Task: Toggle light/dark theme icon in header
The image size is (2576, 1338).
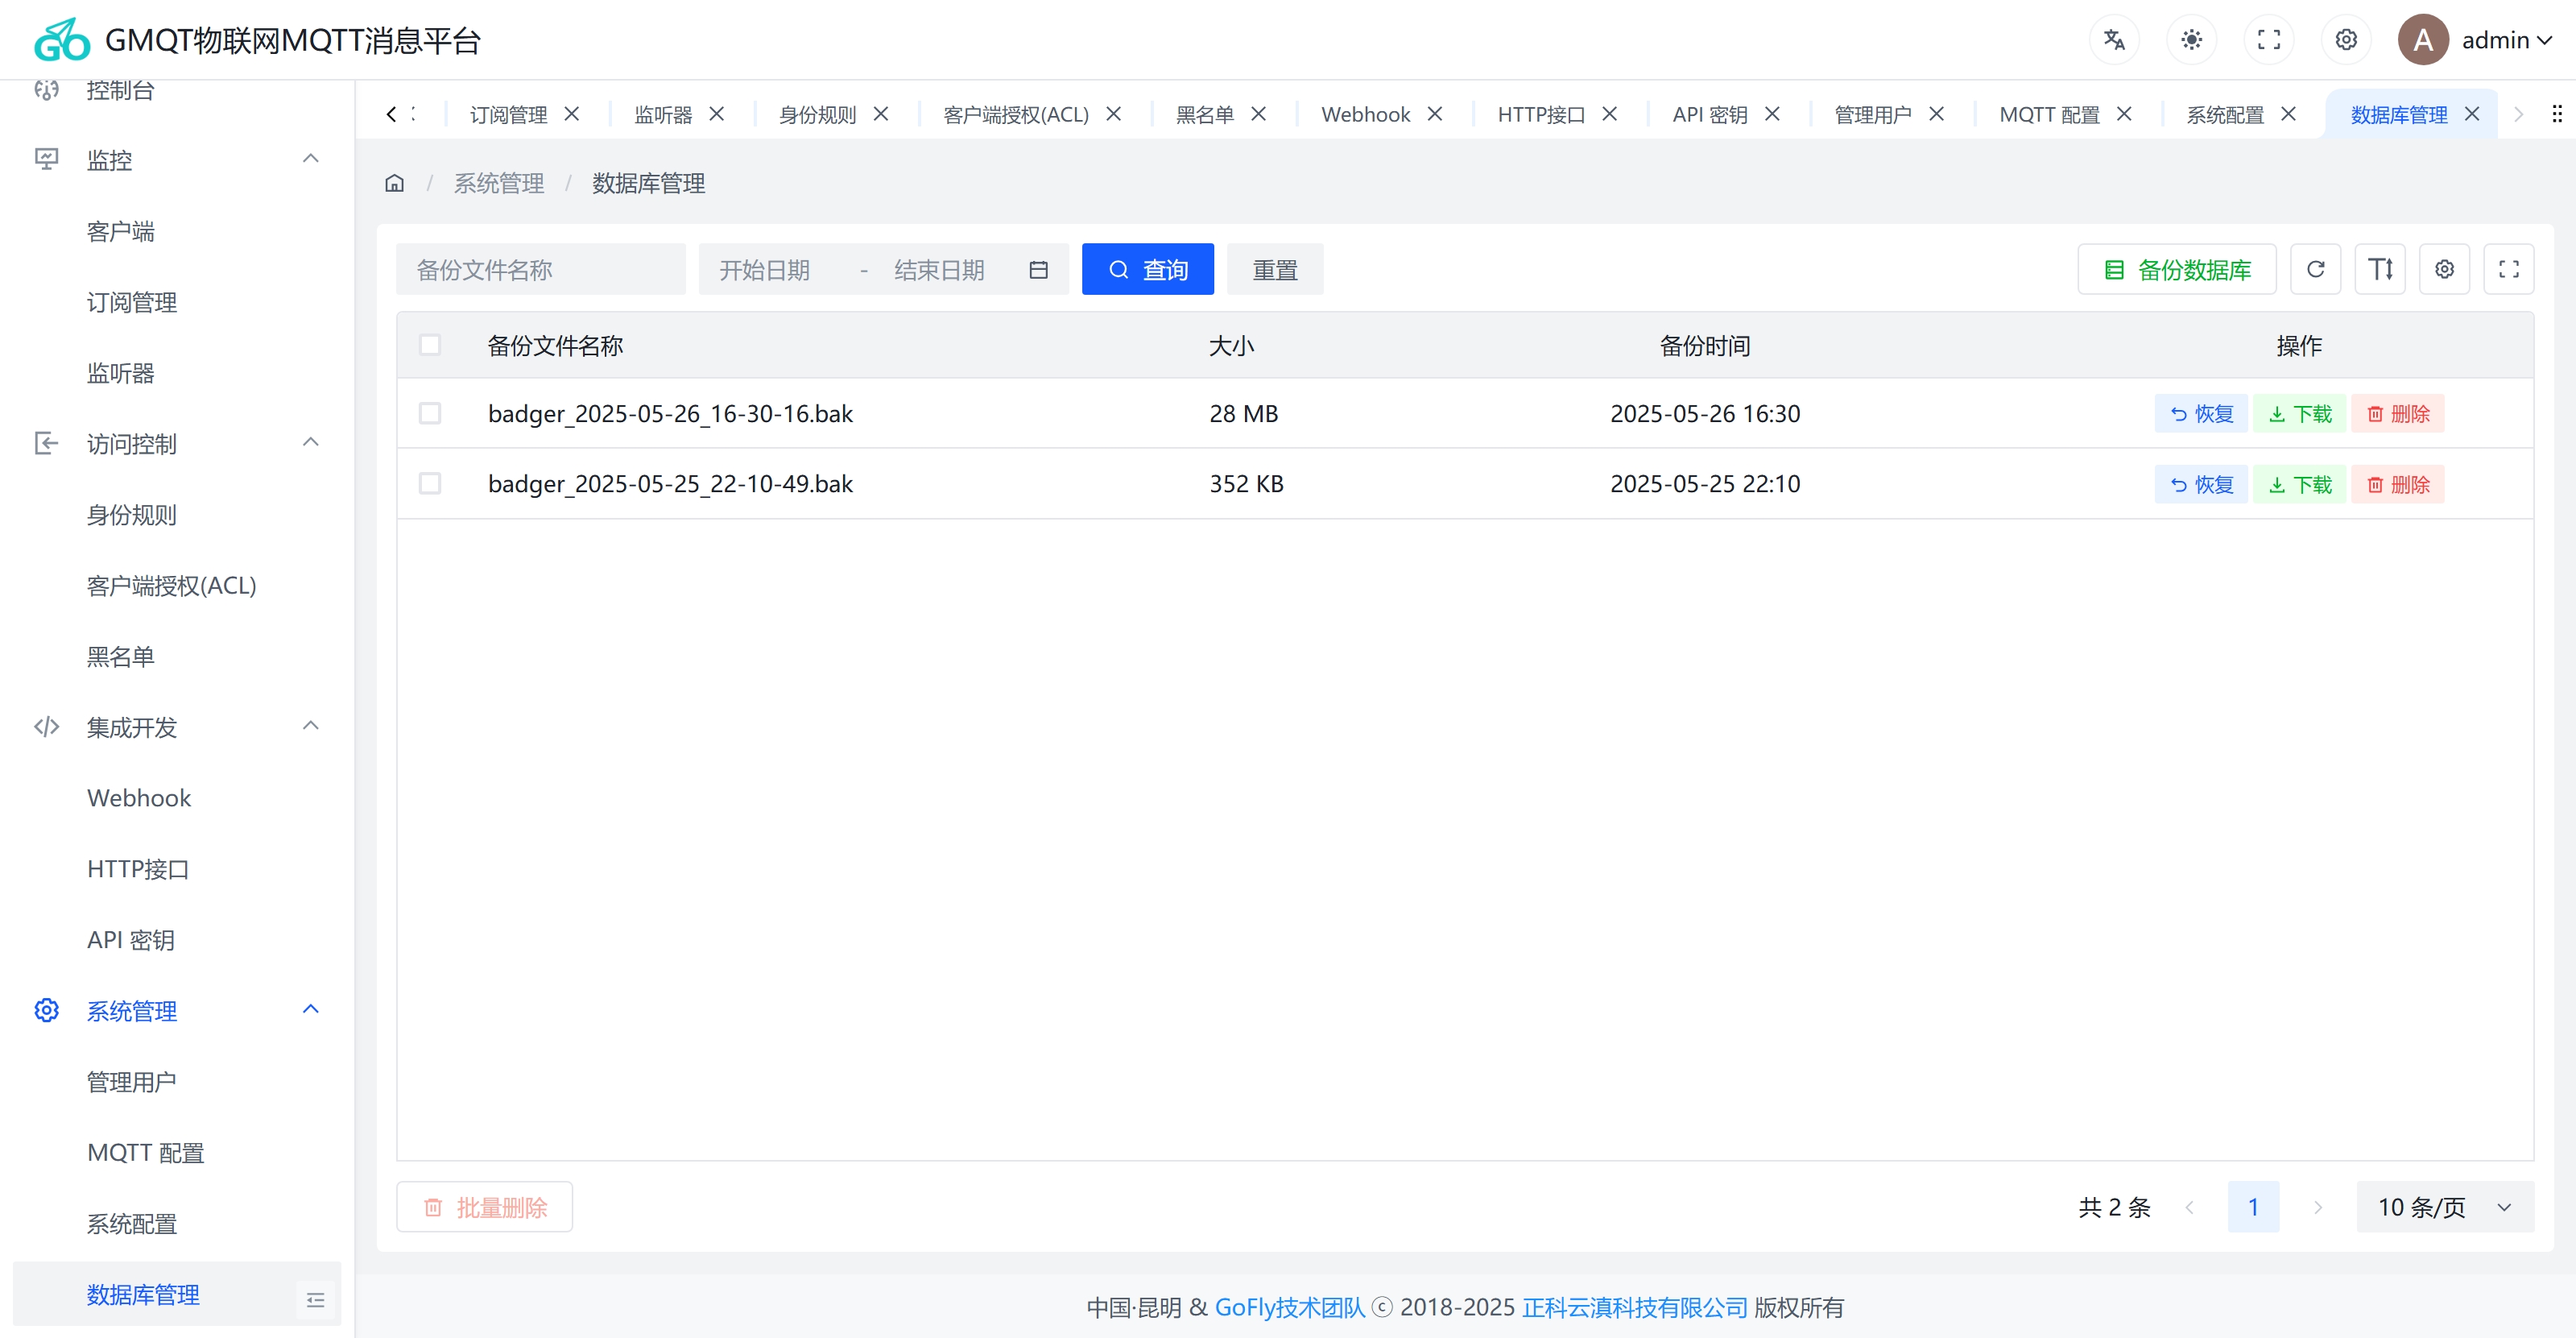Action: (x=2191, y=39)
